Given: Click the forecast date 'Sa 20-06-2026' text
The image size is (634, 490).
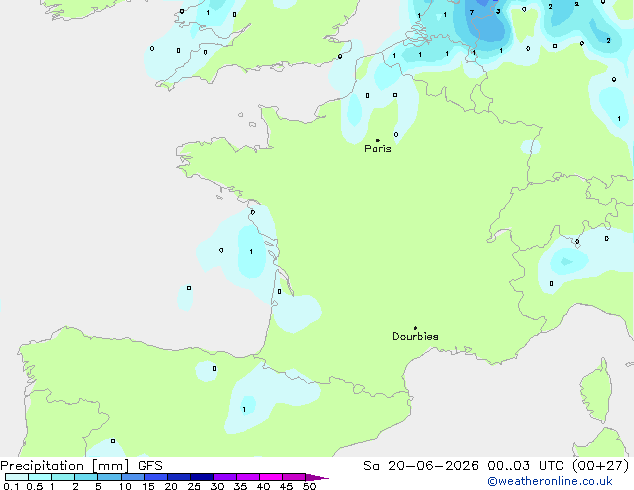Looking at the screenshot, I should (421, 466).
